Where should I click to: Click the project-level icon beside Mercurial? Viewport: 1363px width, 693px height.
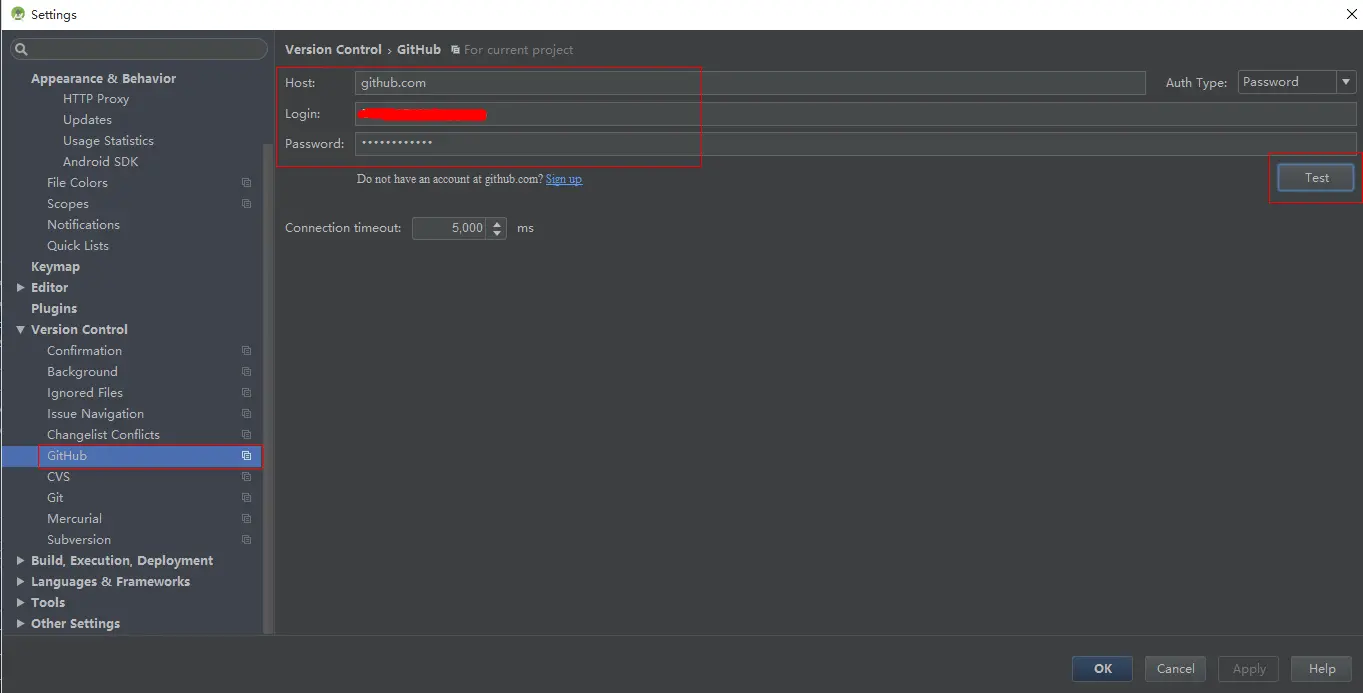pos(246,519)
